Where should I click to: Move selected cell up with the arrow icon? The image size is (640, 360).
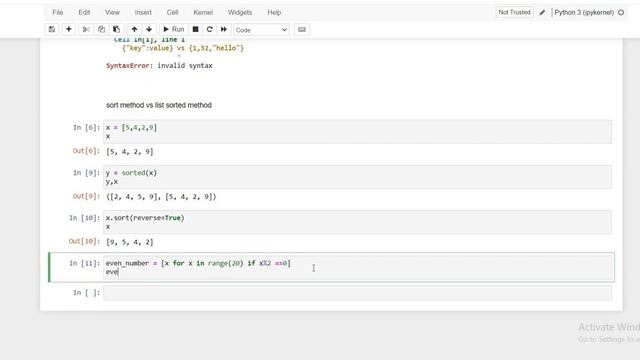click(134, 29)
